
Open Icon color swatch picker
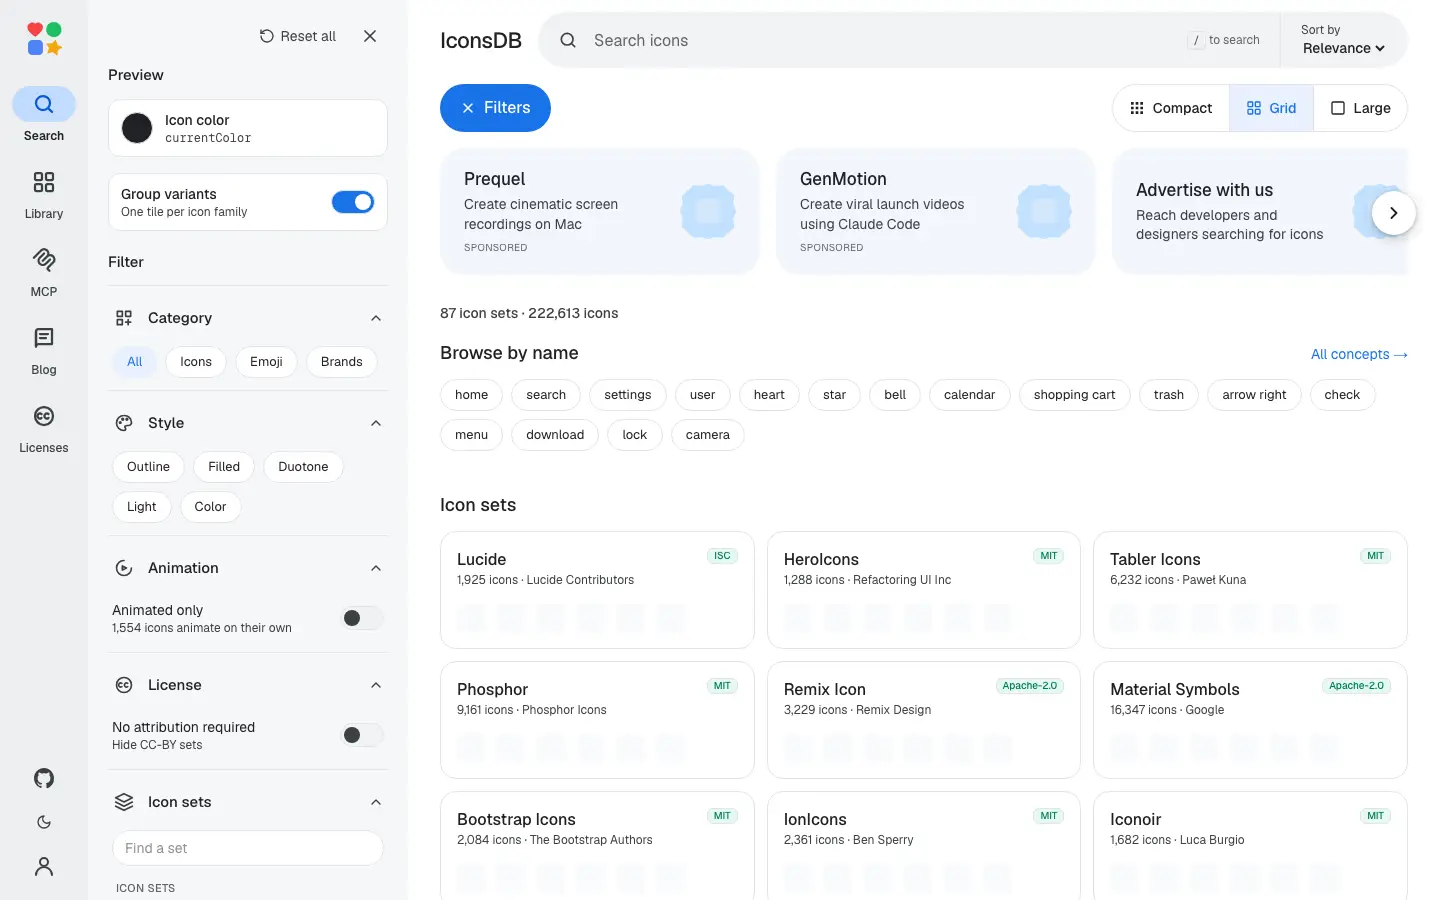click(137, 128)
